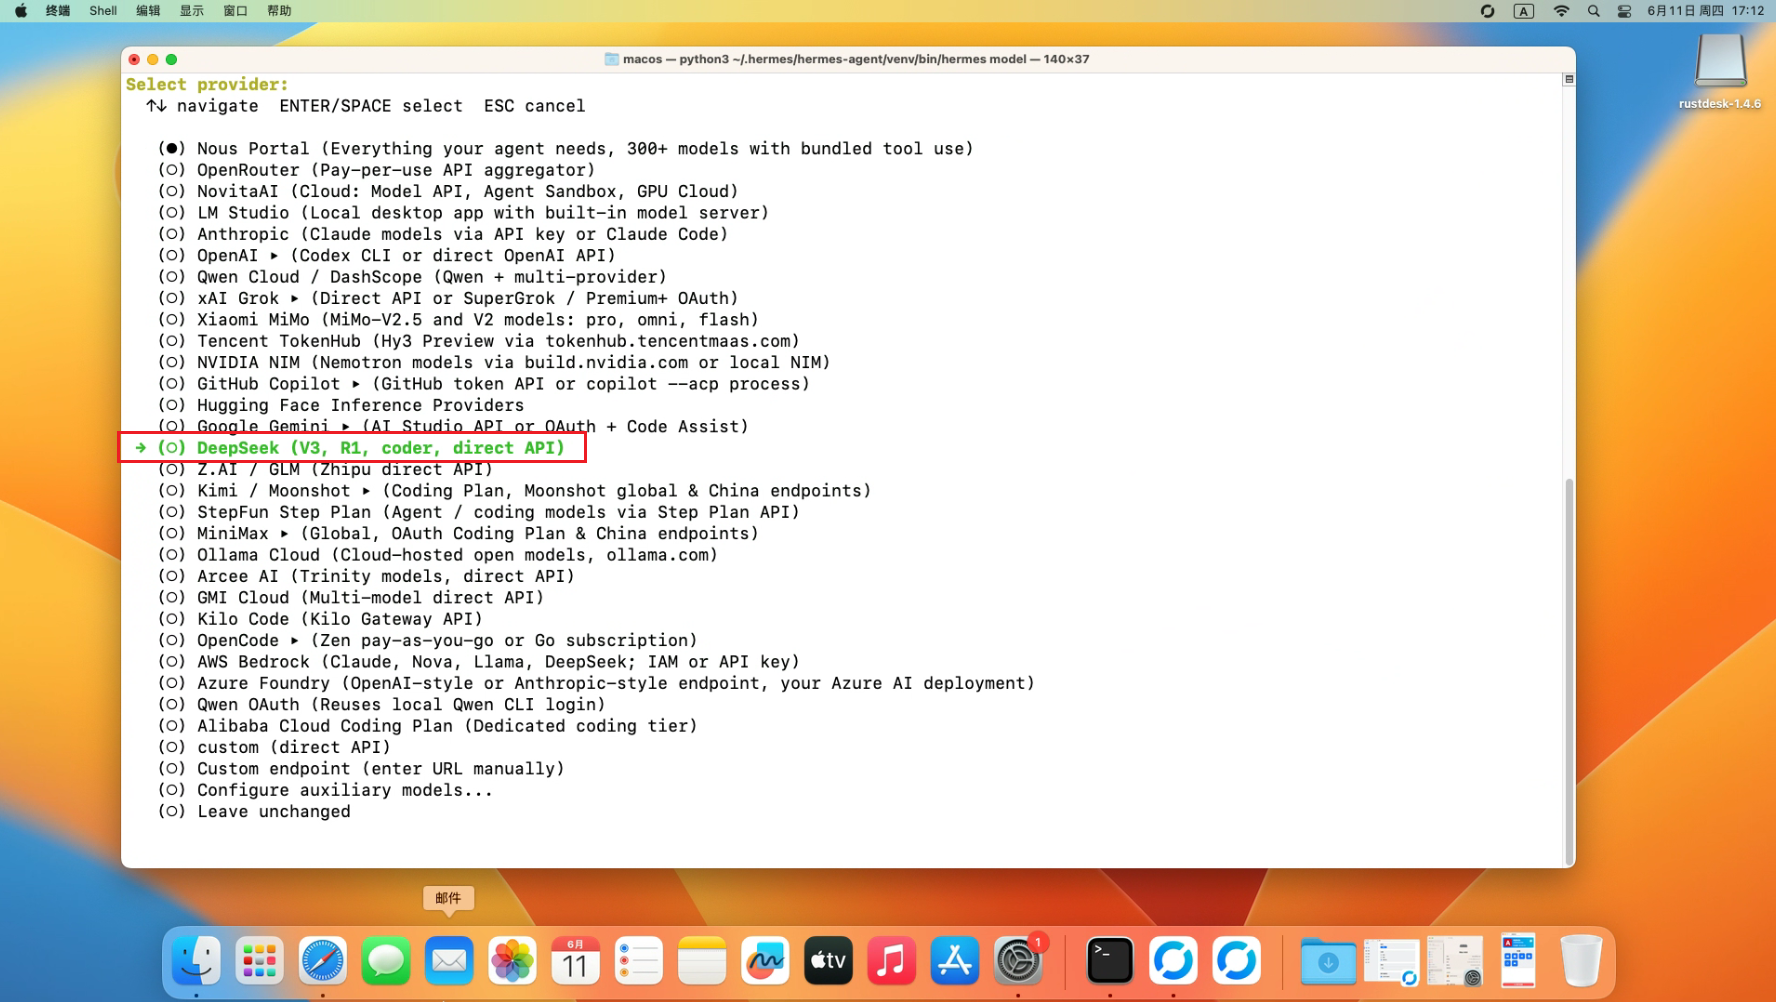Open System Settings gear icon in Dock

point(1018,961)
